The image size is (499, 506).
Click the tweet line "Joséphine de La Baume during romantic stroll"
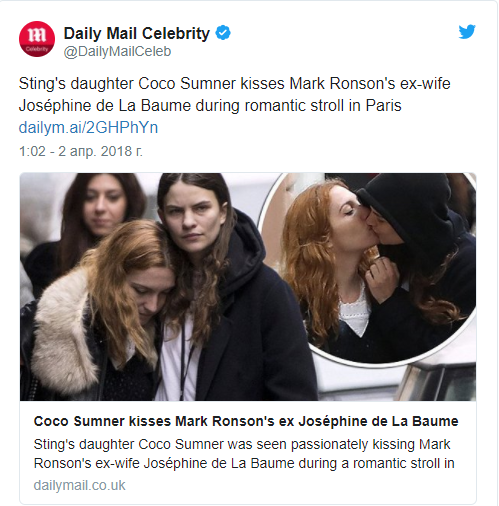[210, 106]
